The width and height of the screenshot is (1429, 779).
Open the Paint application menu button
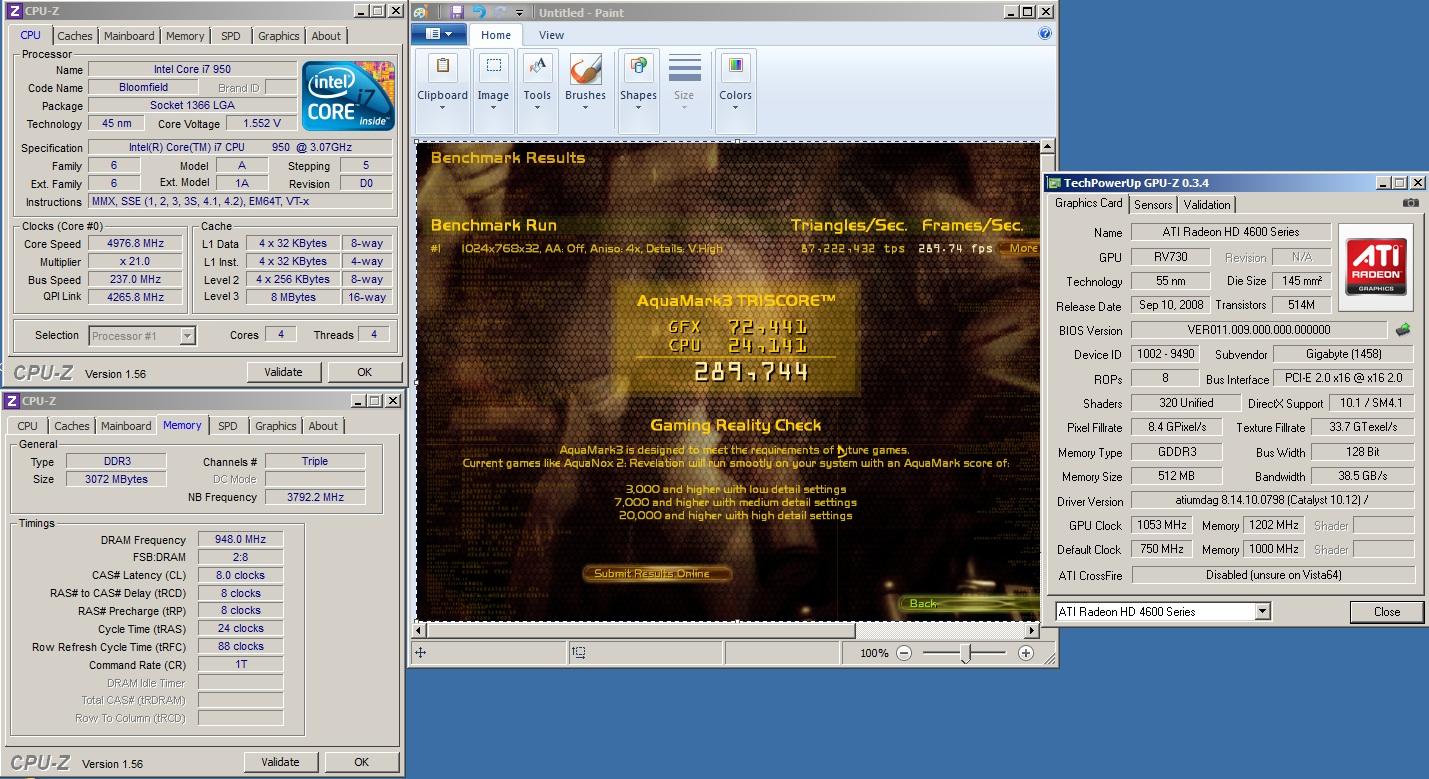tap(439, 34)
